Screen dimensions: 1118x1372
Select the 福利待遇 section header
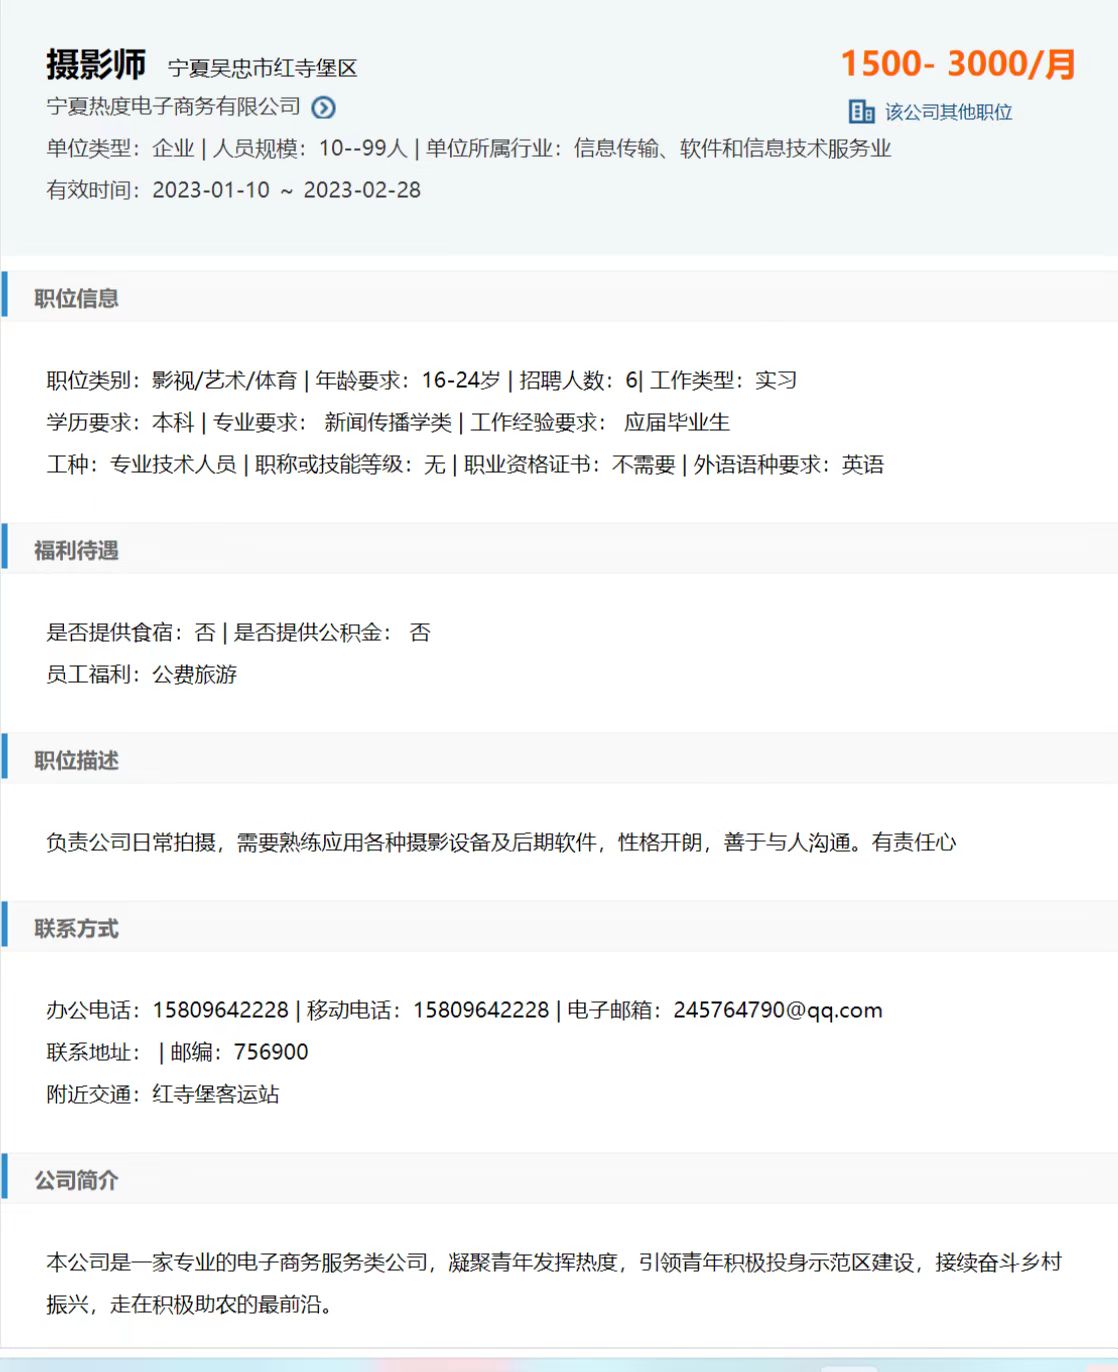[77, 550]
